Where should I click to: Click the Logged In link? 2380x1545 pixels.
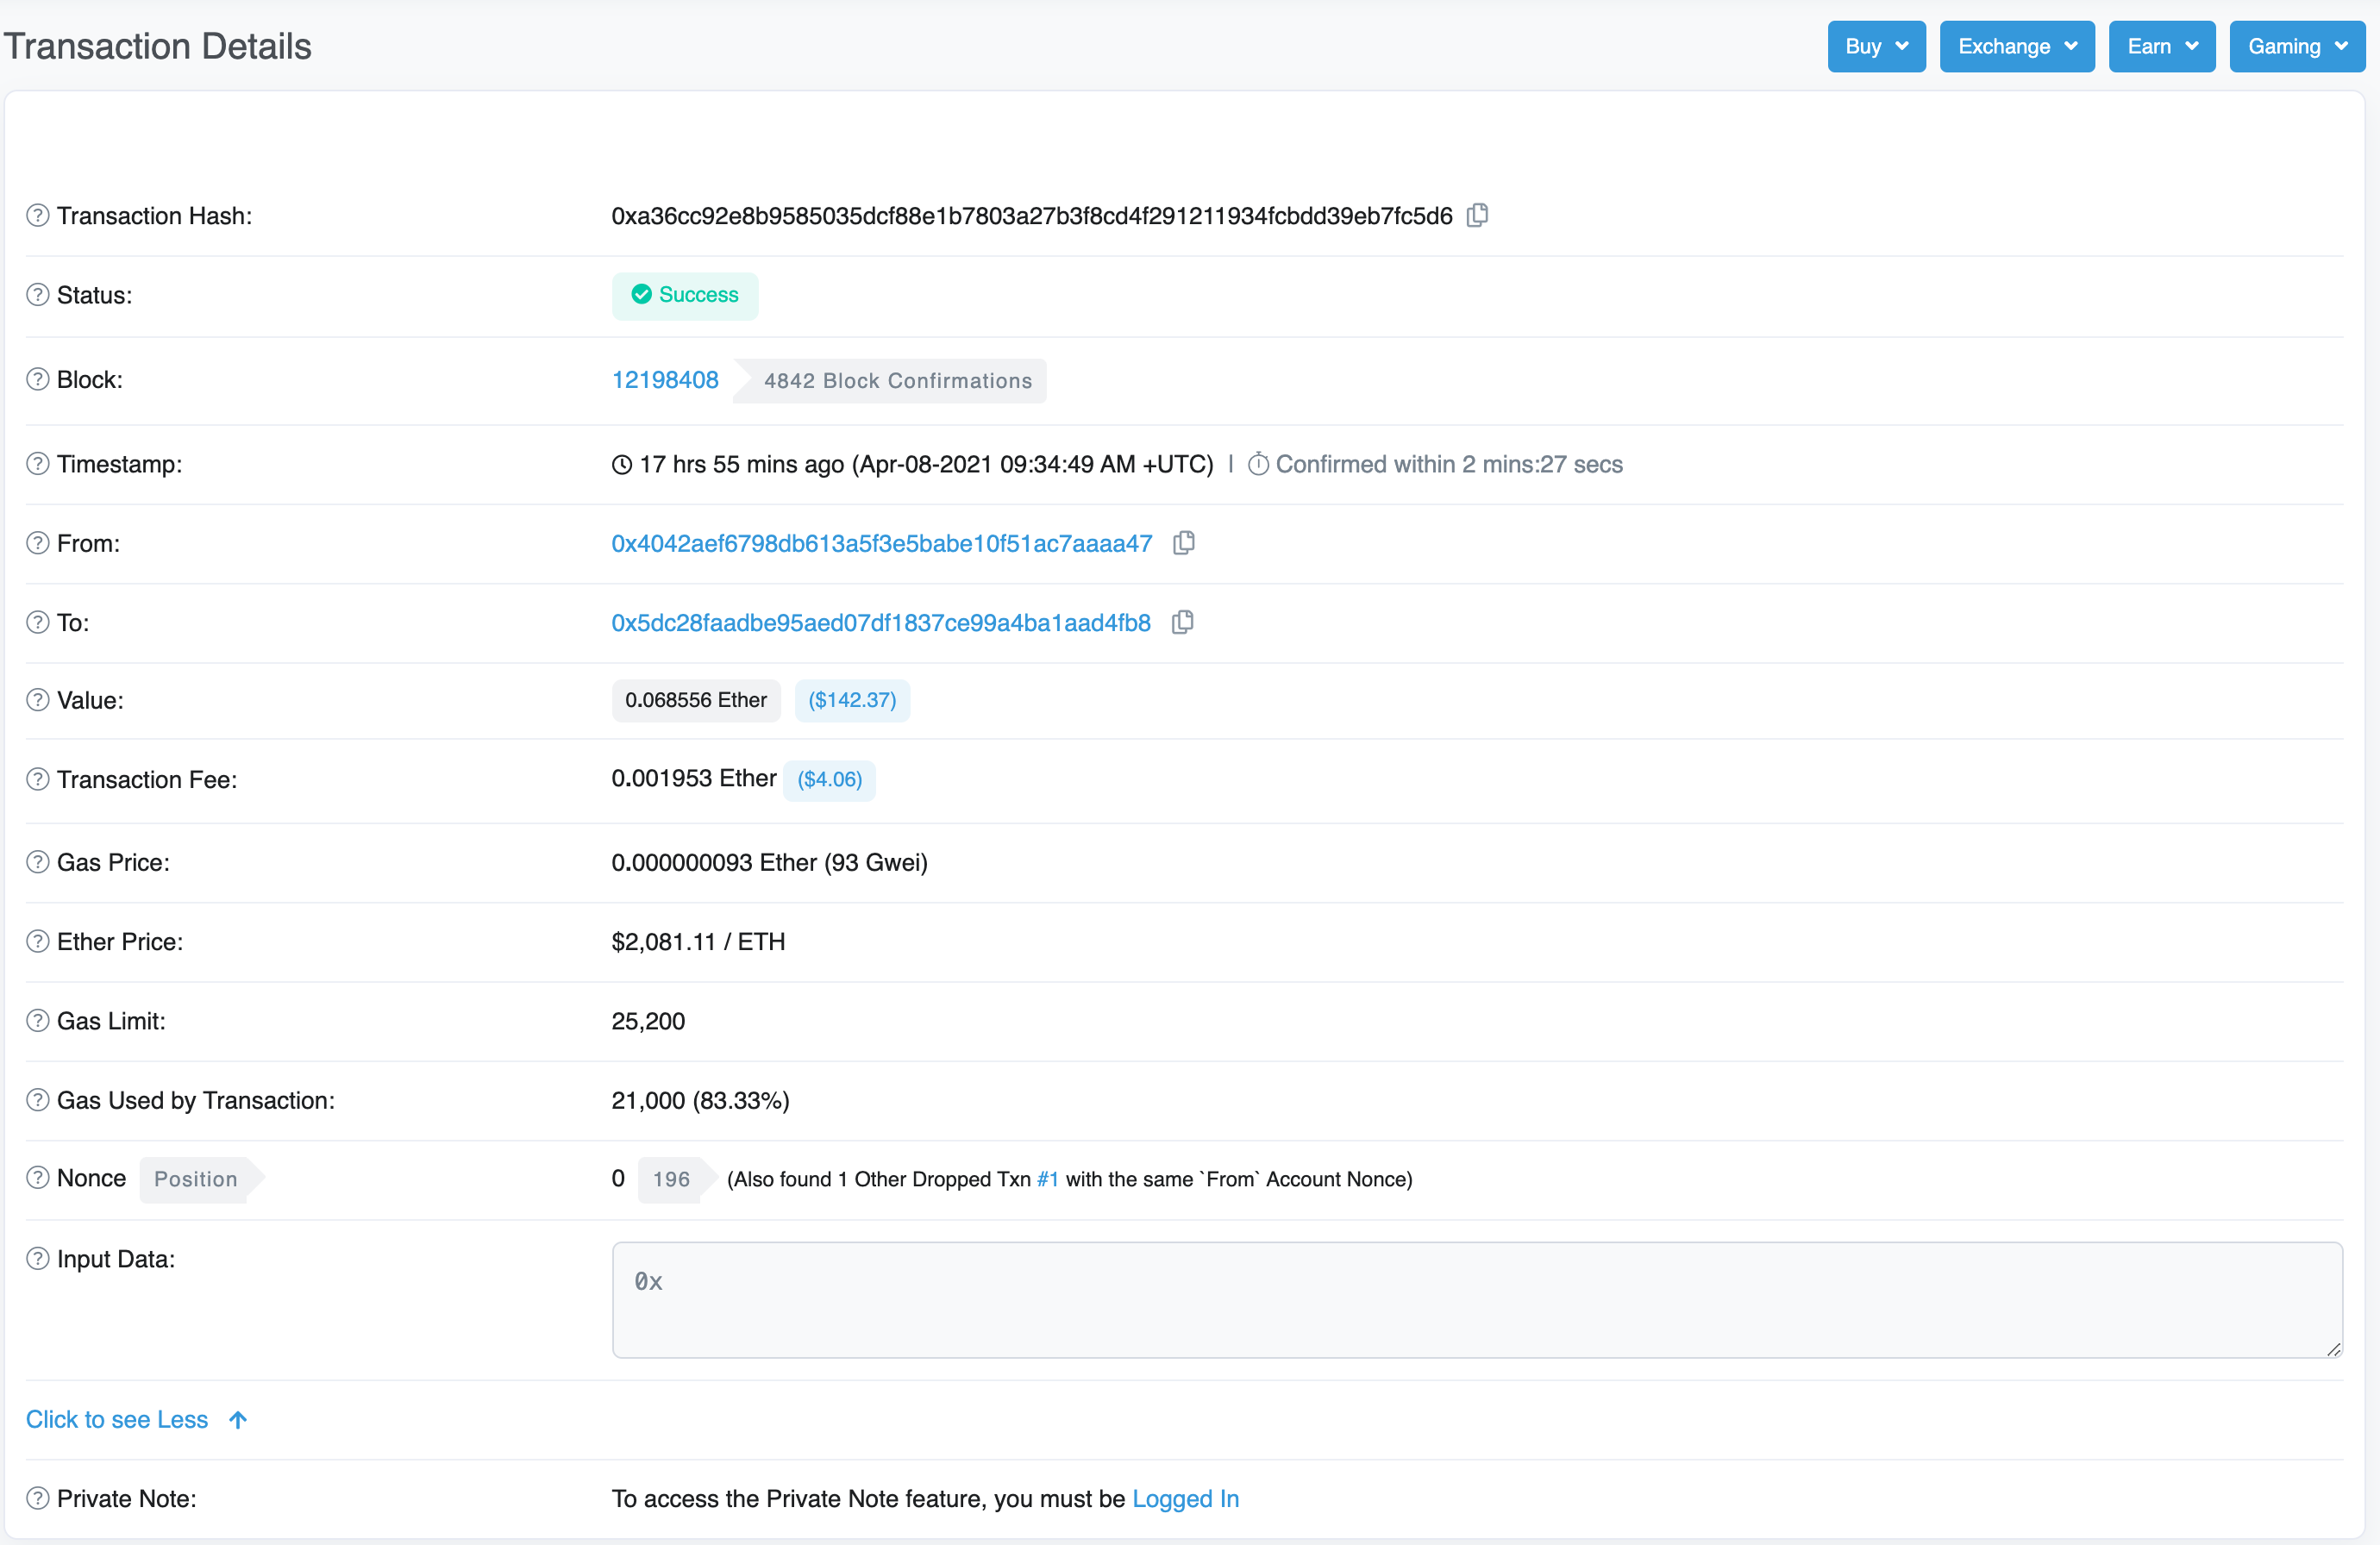[x=1185, y=1498]
